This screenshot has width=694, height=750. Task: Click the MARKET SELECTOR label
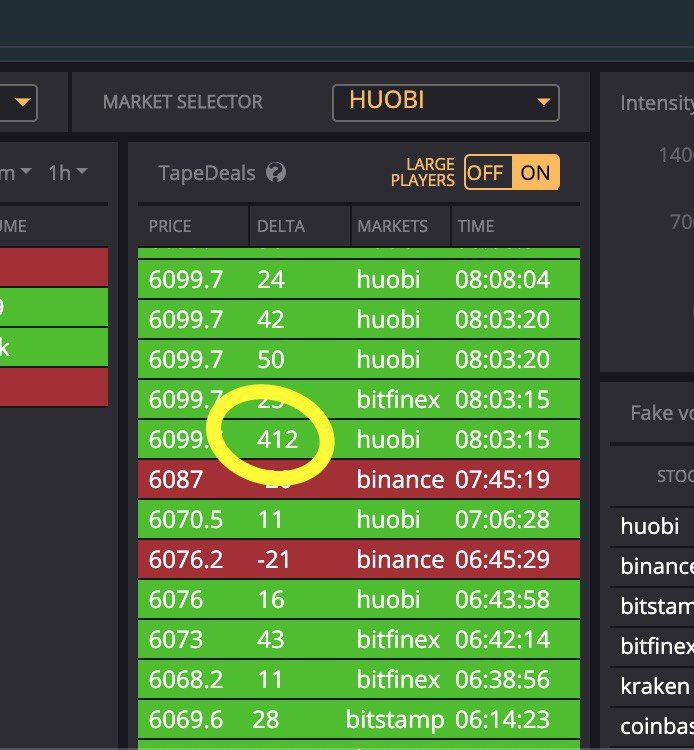(183, 102)
